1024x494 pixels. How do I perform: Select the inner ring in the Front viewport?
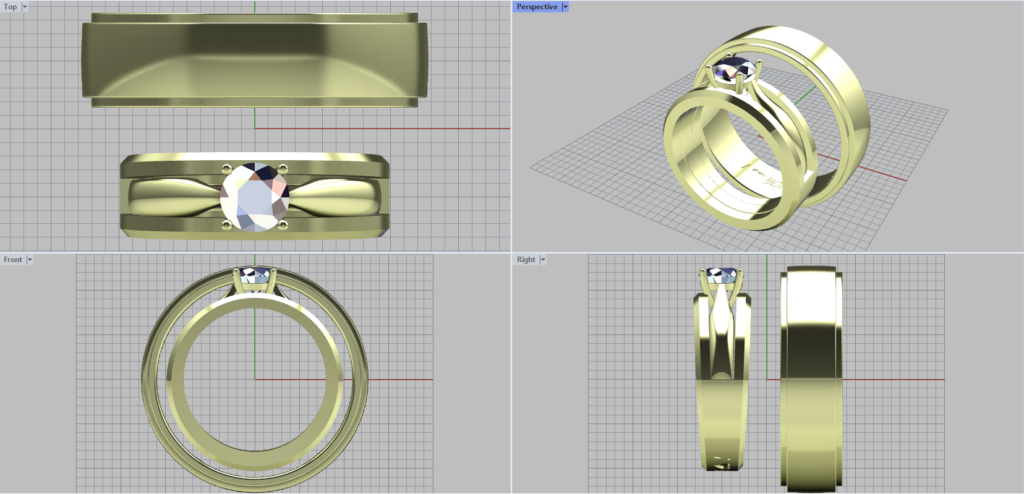click(x=255, y=384)
